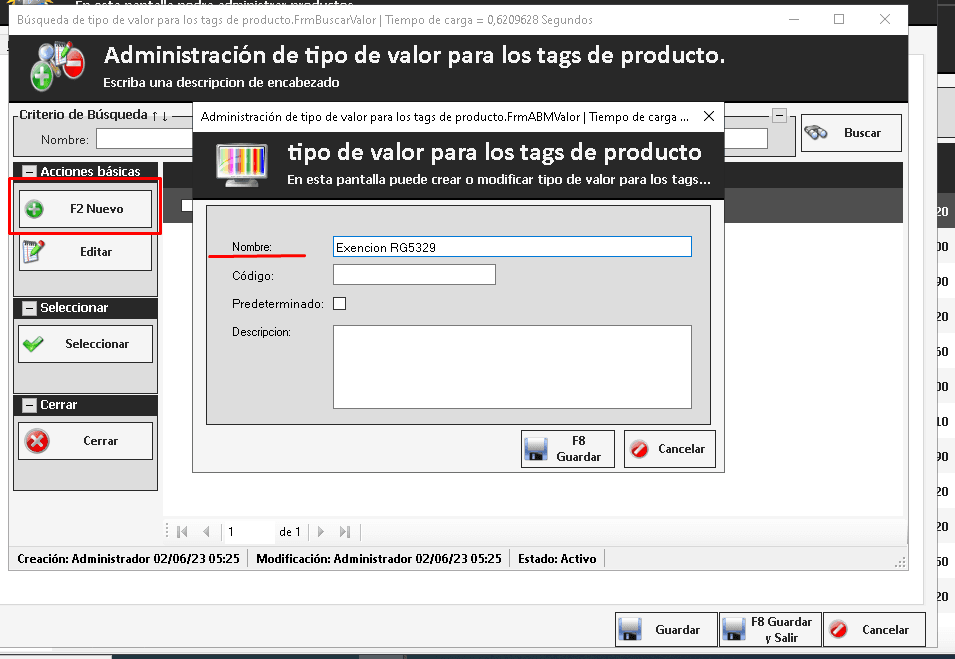This screenshot has height=659, width=955.
Task: Go to last page in pager
Action: 345,532
